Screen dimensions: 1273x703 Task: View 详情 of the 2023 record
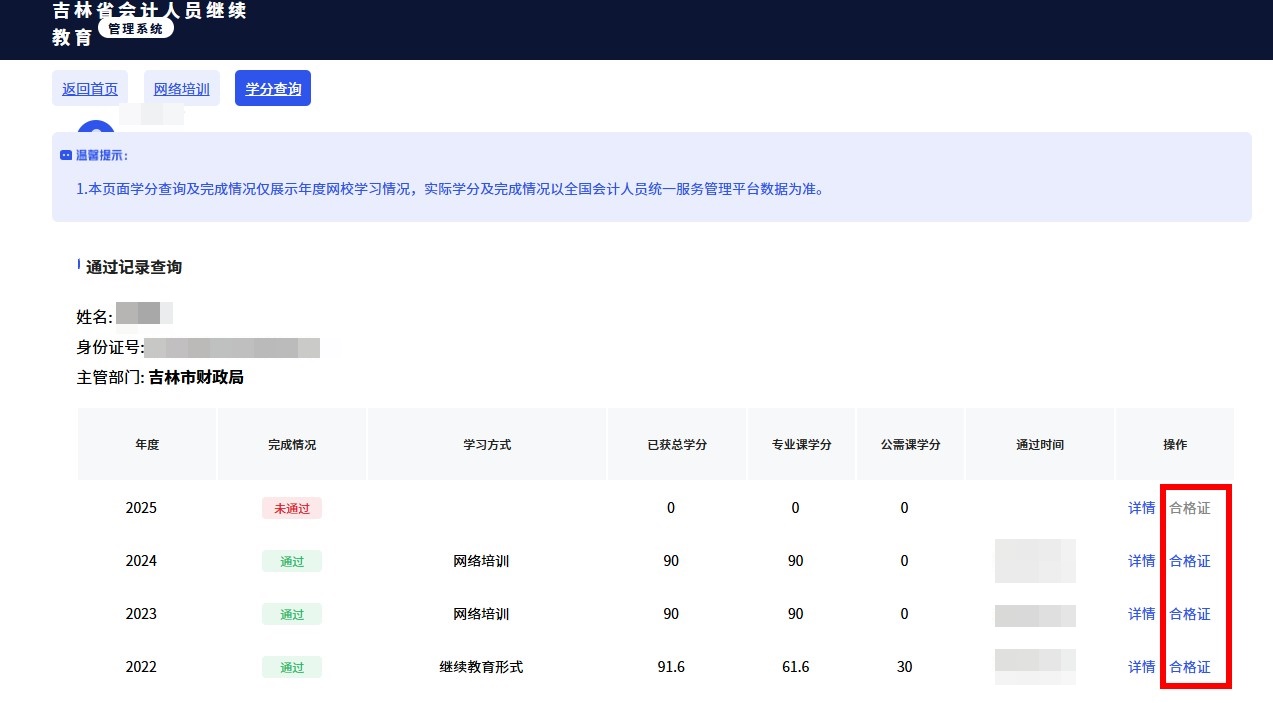[1141, 614]
